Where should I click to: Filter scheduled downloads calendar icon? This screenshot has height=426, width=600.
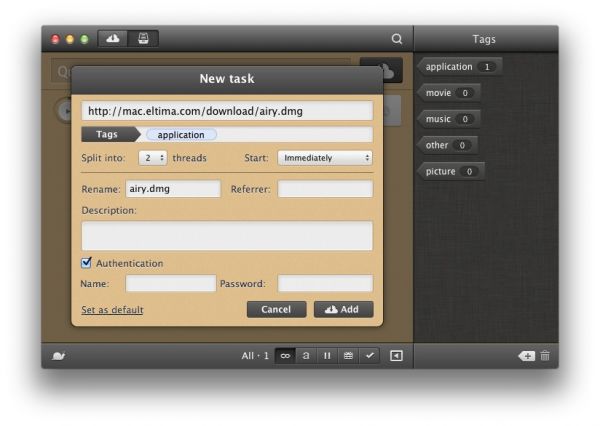(348, 356)
